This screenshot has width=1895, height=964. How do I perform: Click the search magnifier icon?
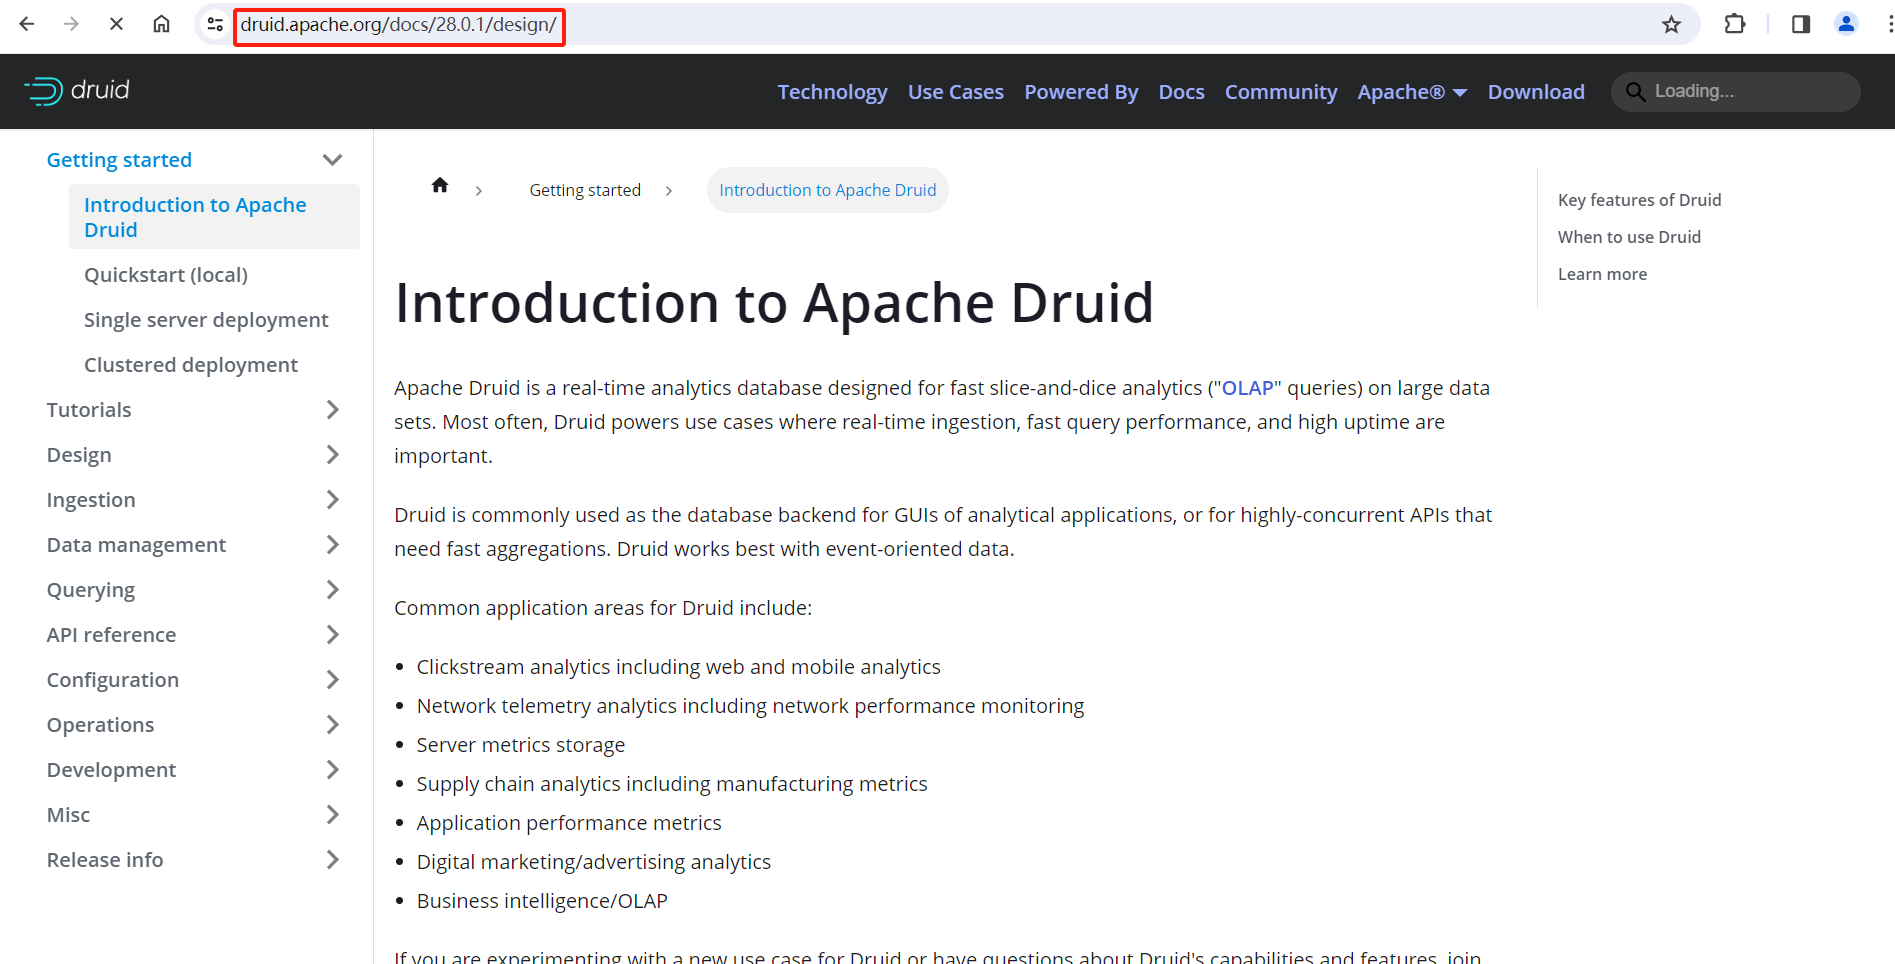coord(1635,92)
